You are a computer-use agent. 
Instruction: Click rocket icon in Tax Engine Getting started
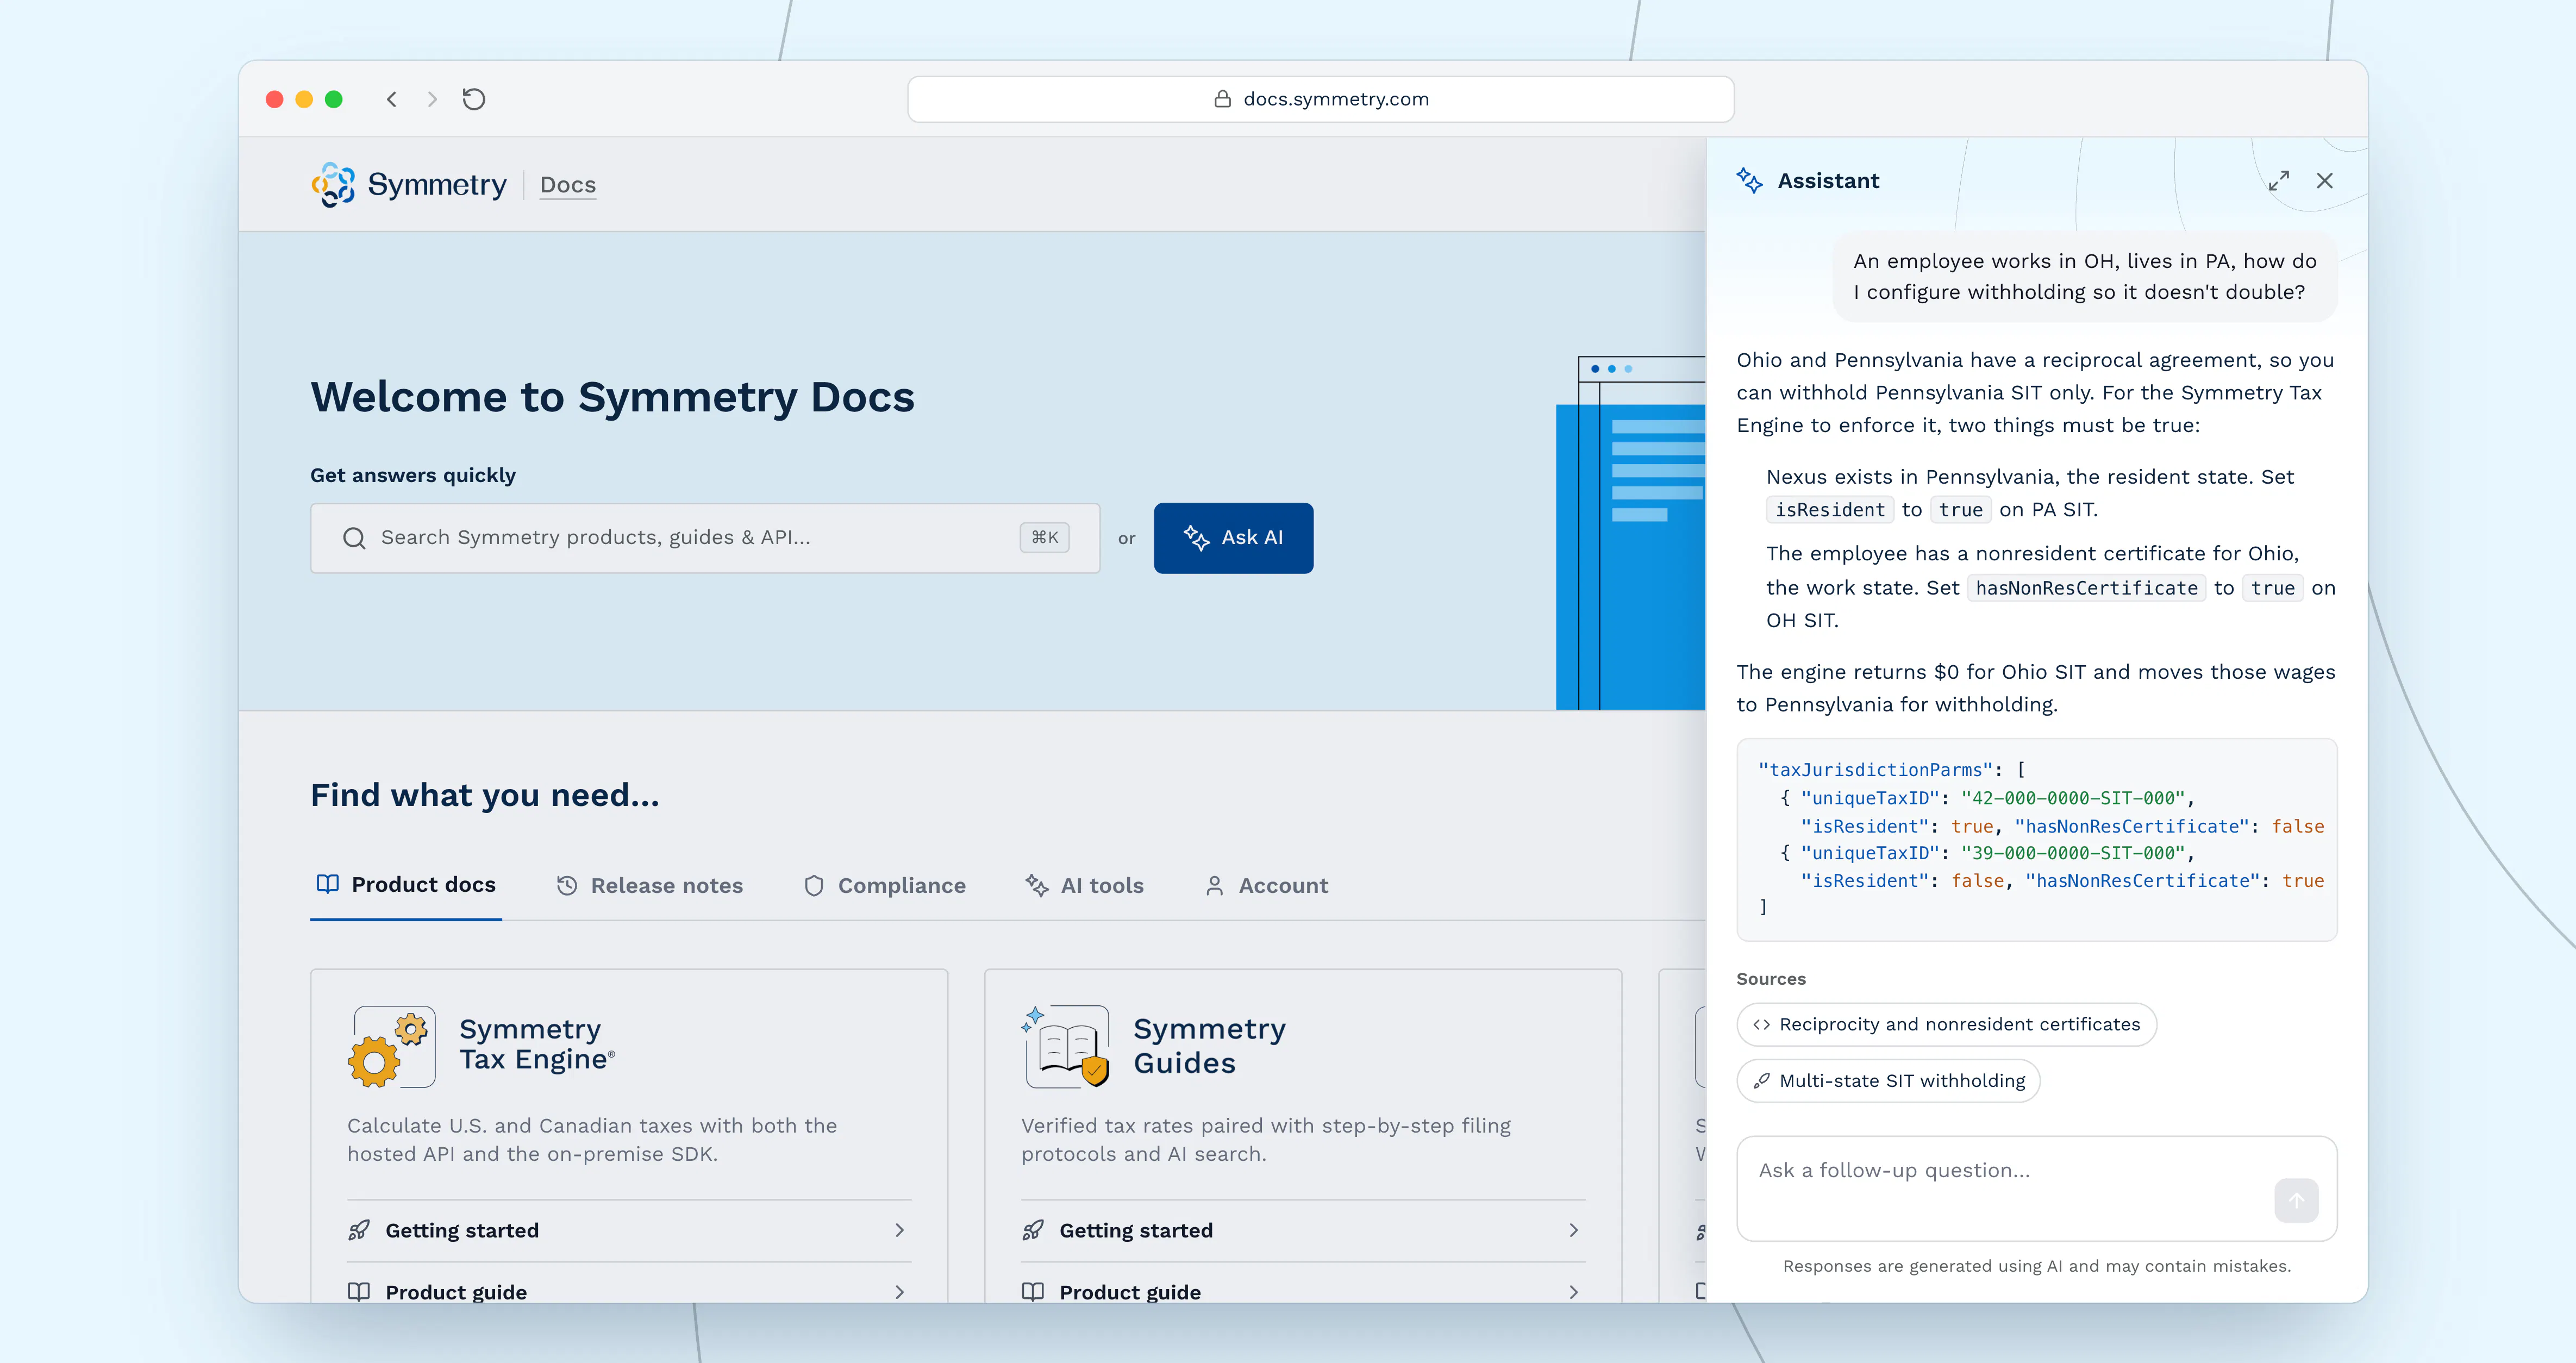pyautogui.click(x=359, y=1231)
